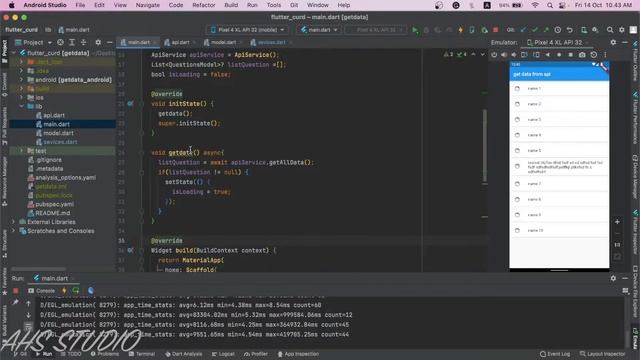The image size is (640, 360).
Task: Click expand all icon in Project panel
Action: (x=72, y=42)
